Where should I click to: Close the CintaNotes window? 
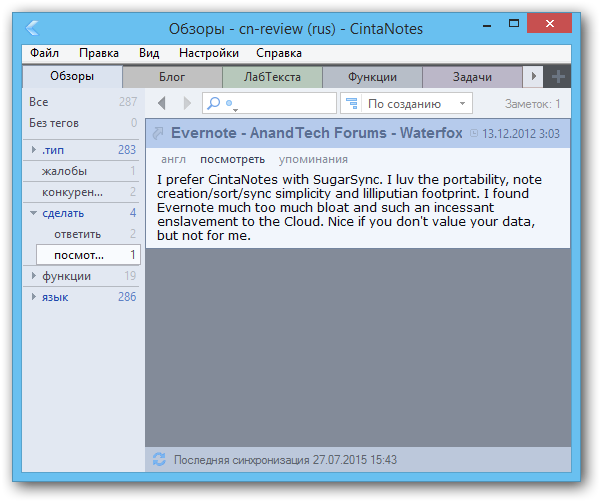tap(549, 23)
